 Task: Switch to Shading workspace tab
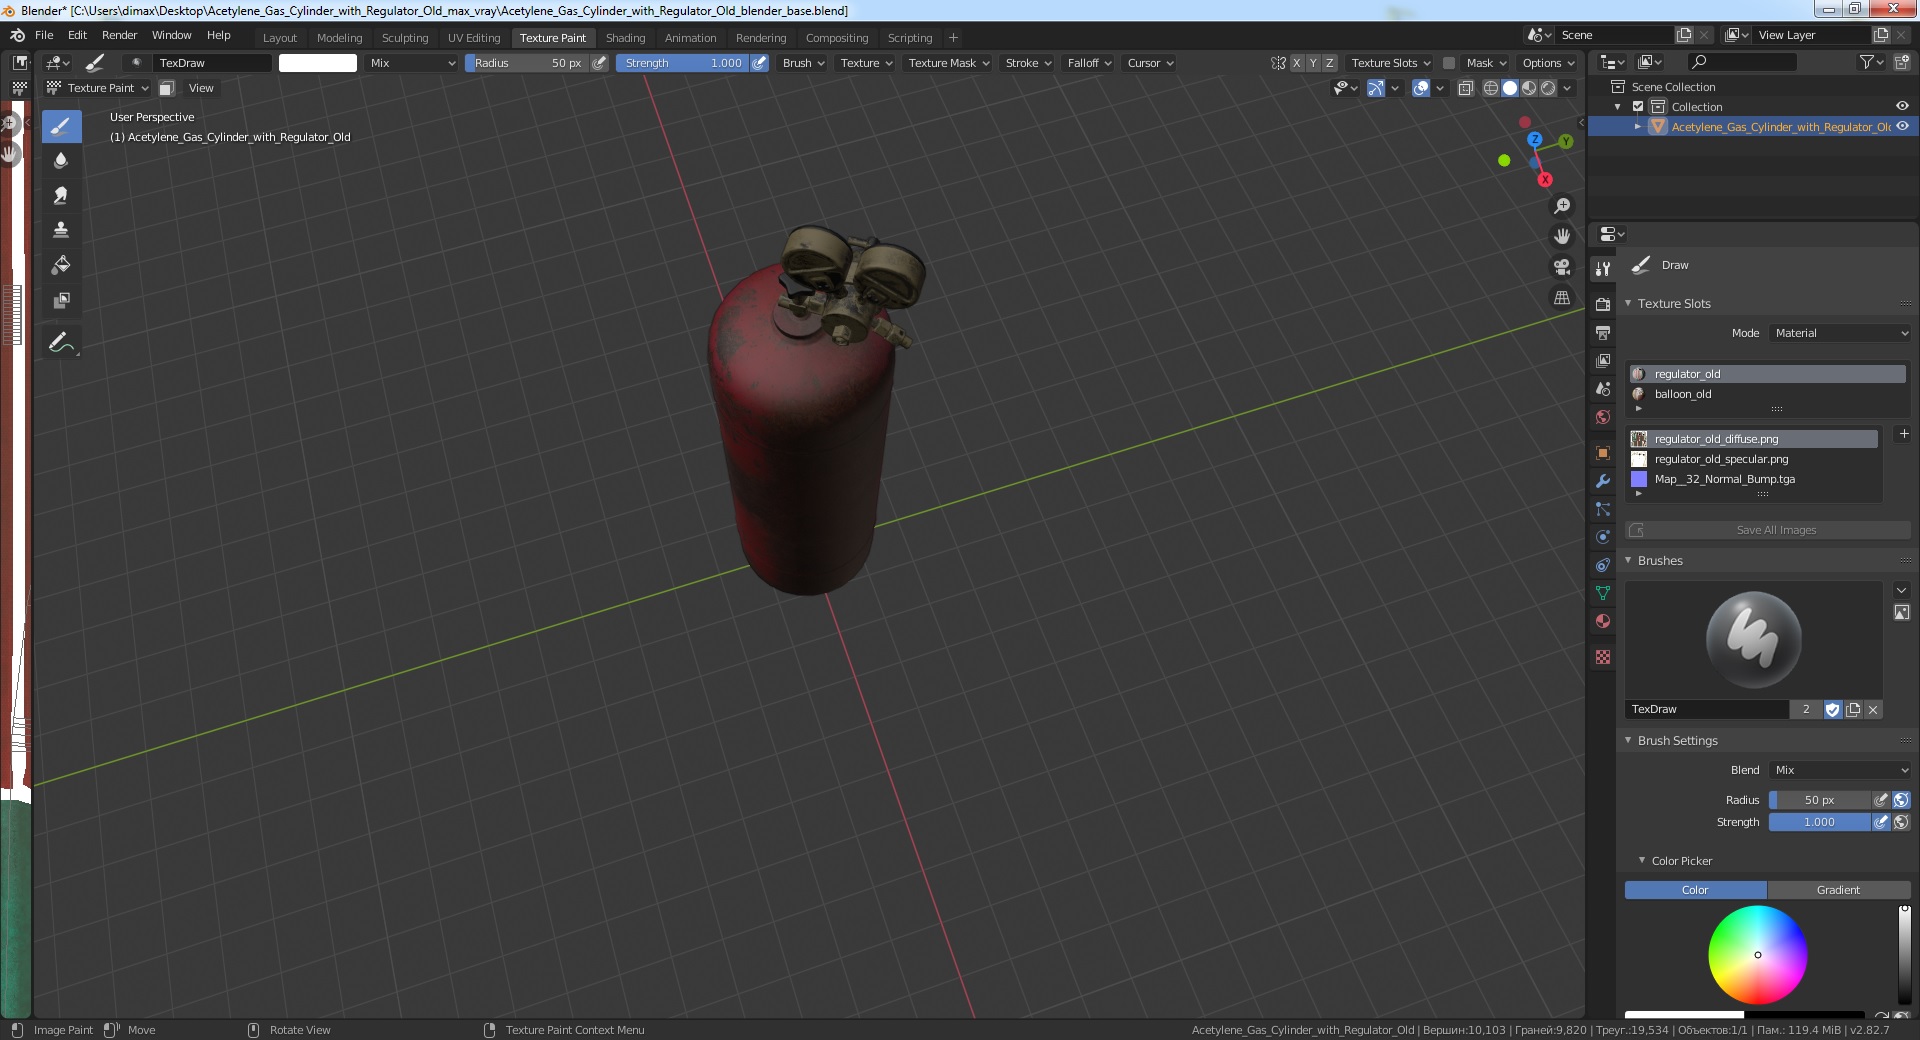(625, 38)
